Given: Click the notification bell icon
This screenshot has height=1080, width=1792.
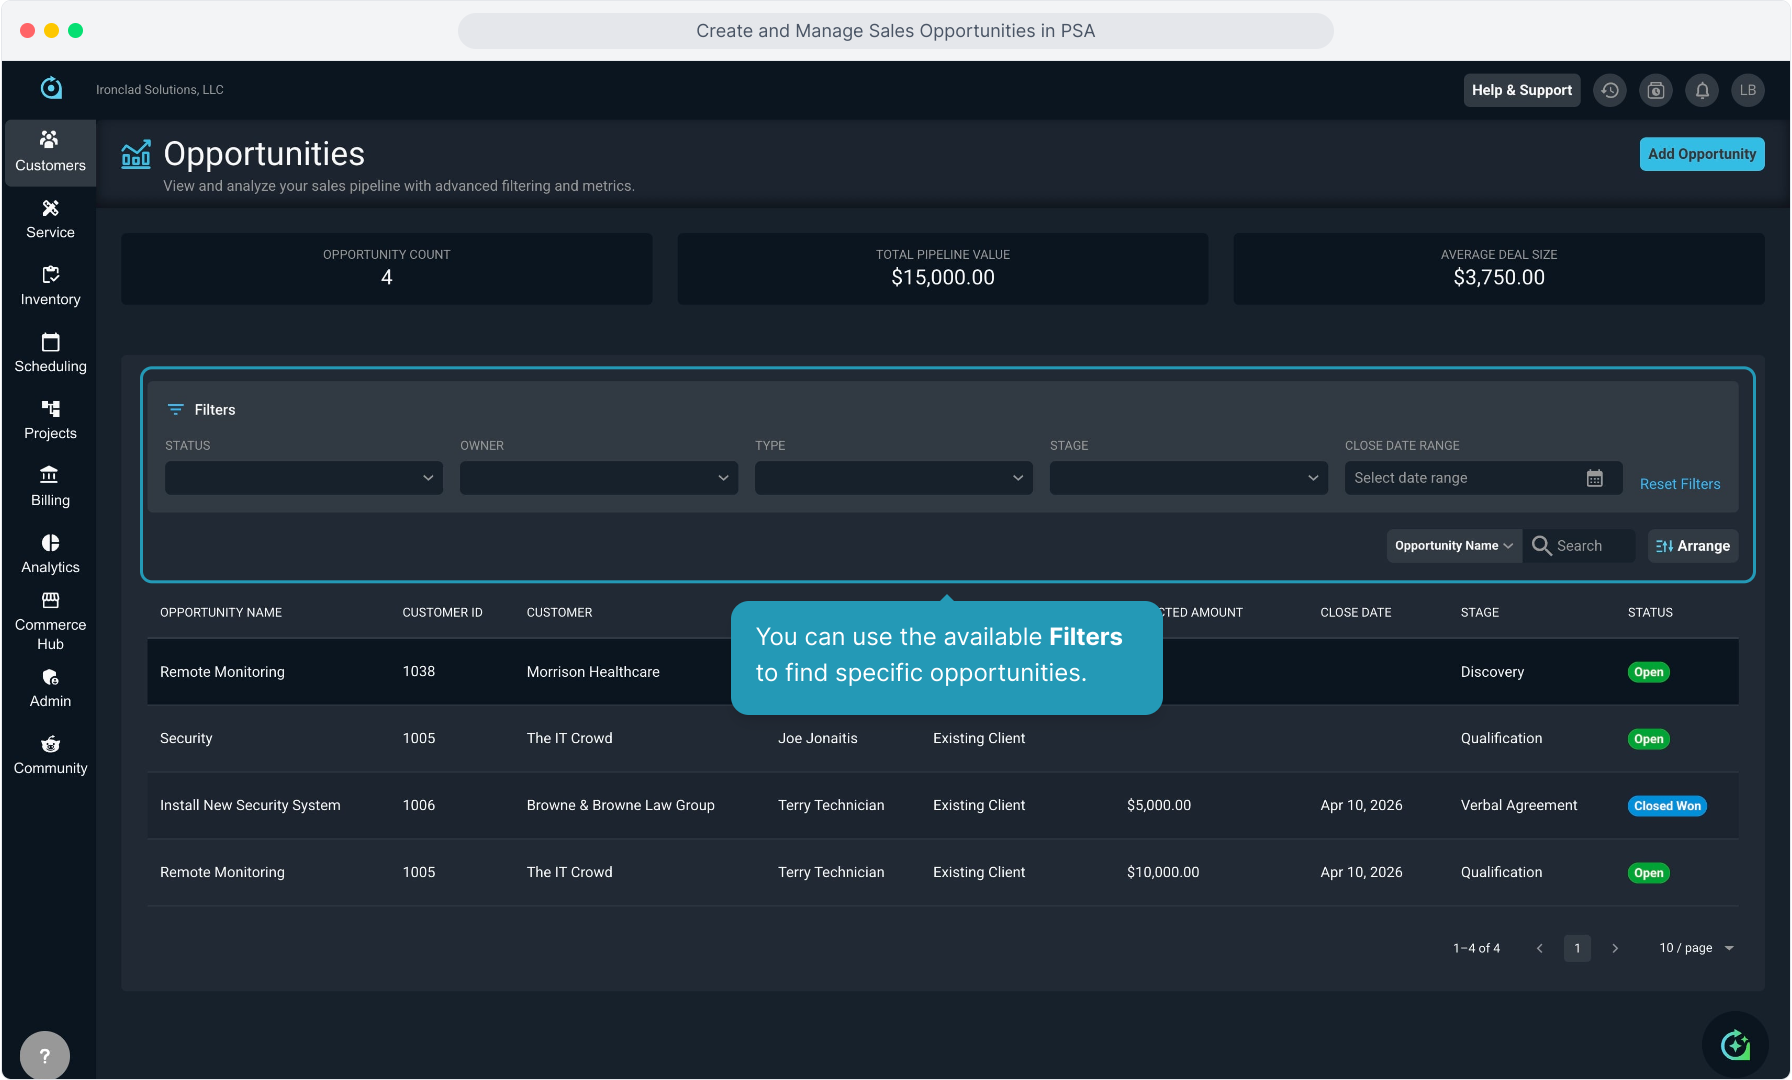Looking at the screenshot, I should pyautogui.click(x=1702, y=90).
